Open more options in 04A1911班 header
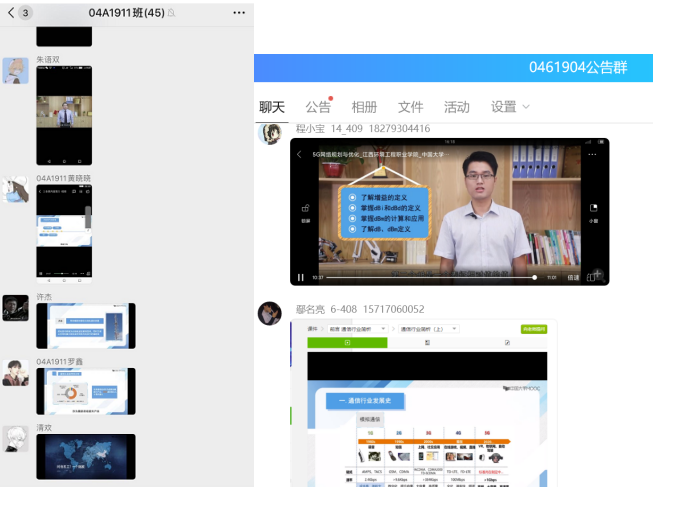Image resolution: width=684 pixels, height=505 pixels. [x=239, y=13]
